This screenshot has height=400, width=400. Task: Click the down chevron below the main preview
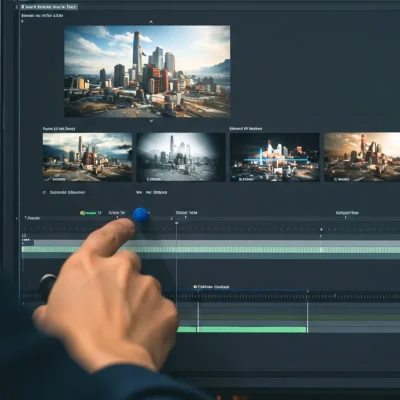151,121
